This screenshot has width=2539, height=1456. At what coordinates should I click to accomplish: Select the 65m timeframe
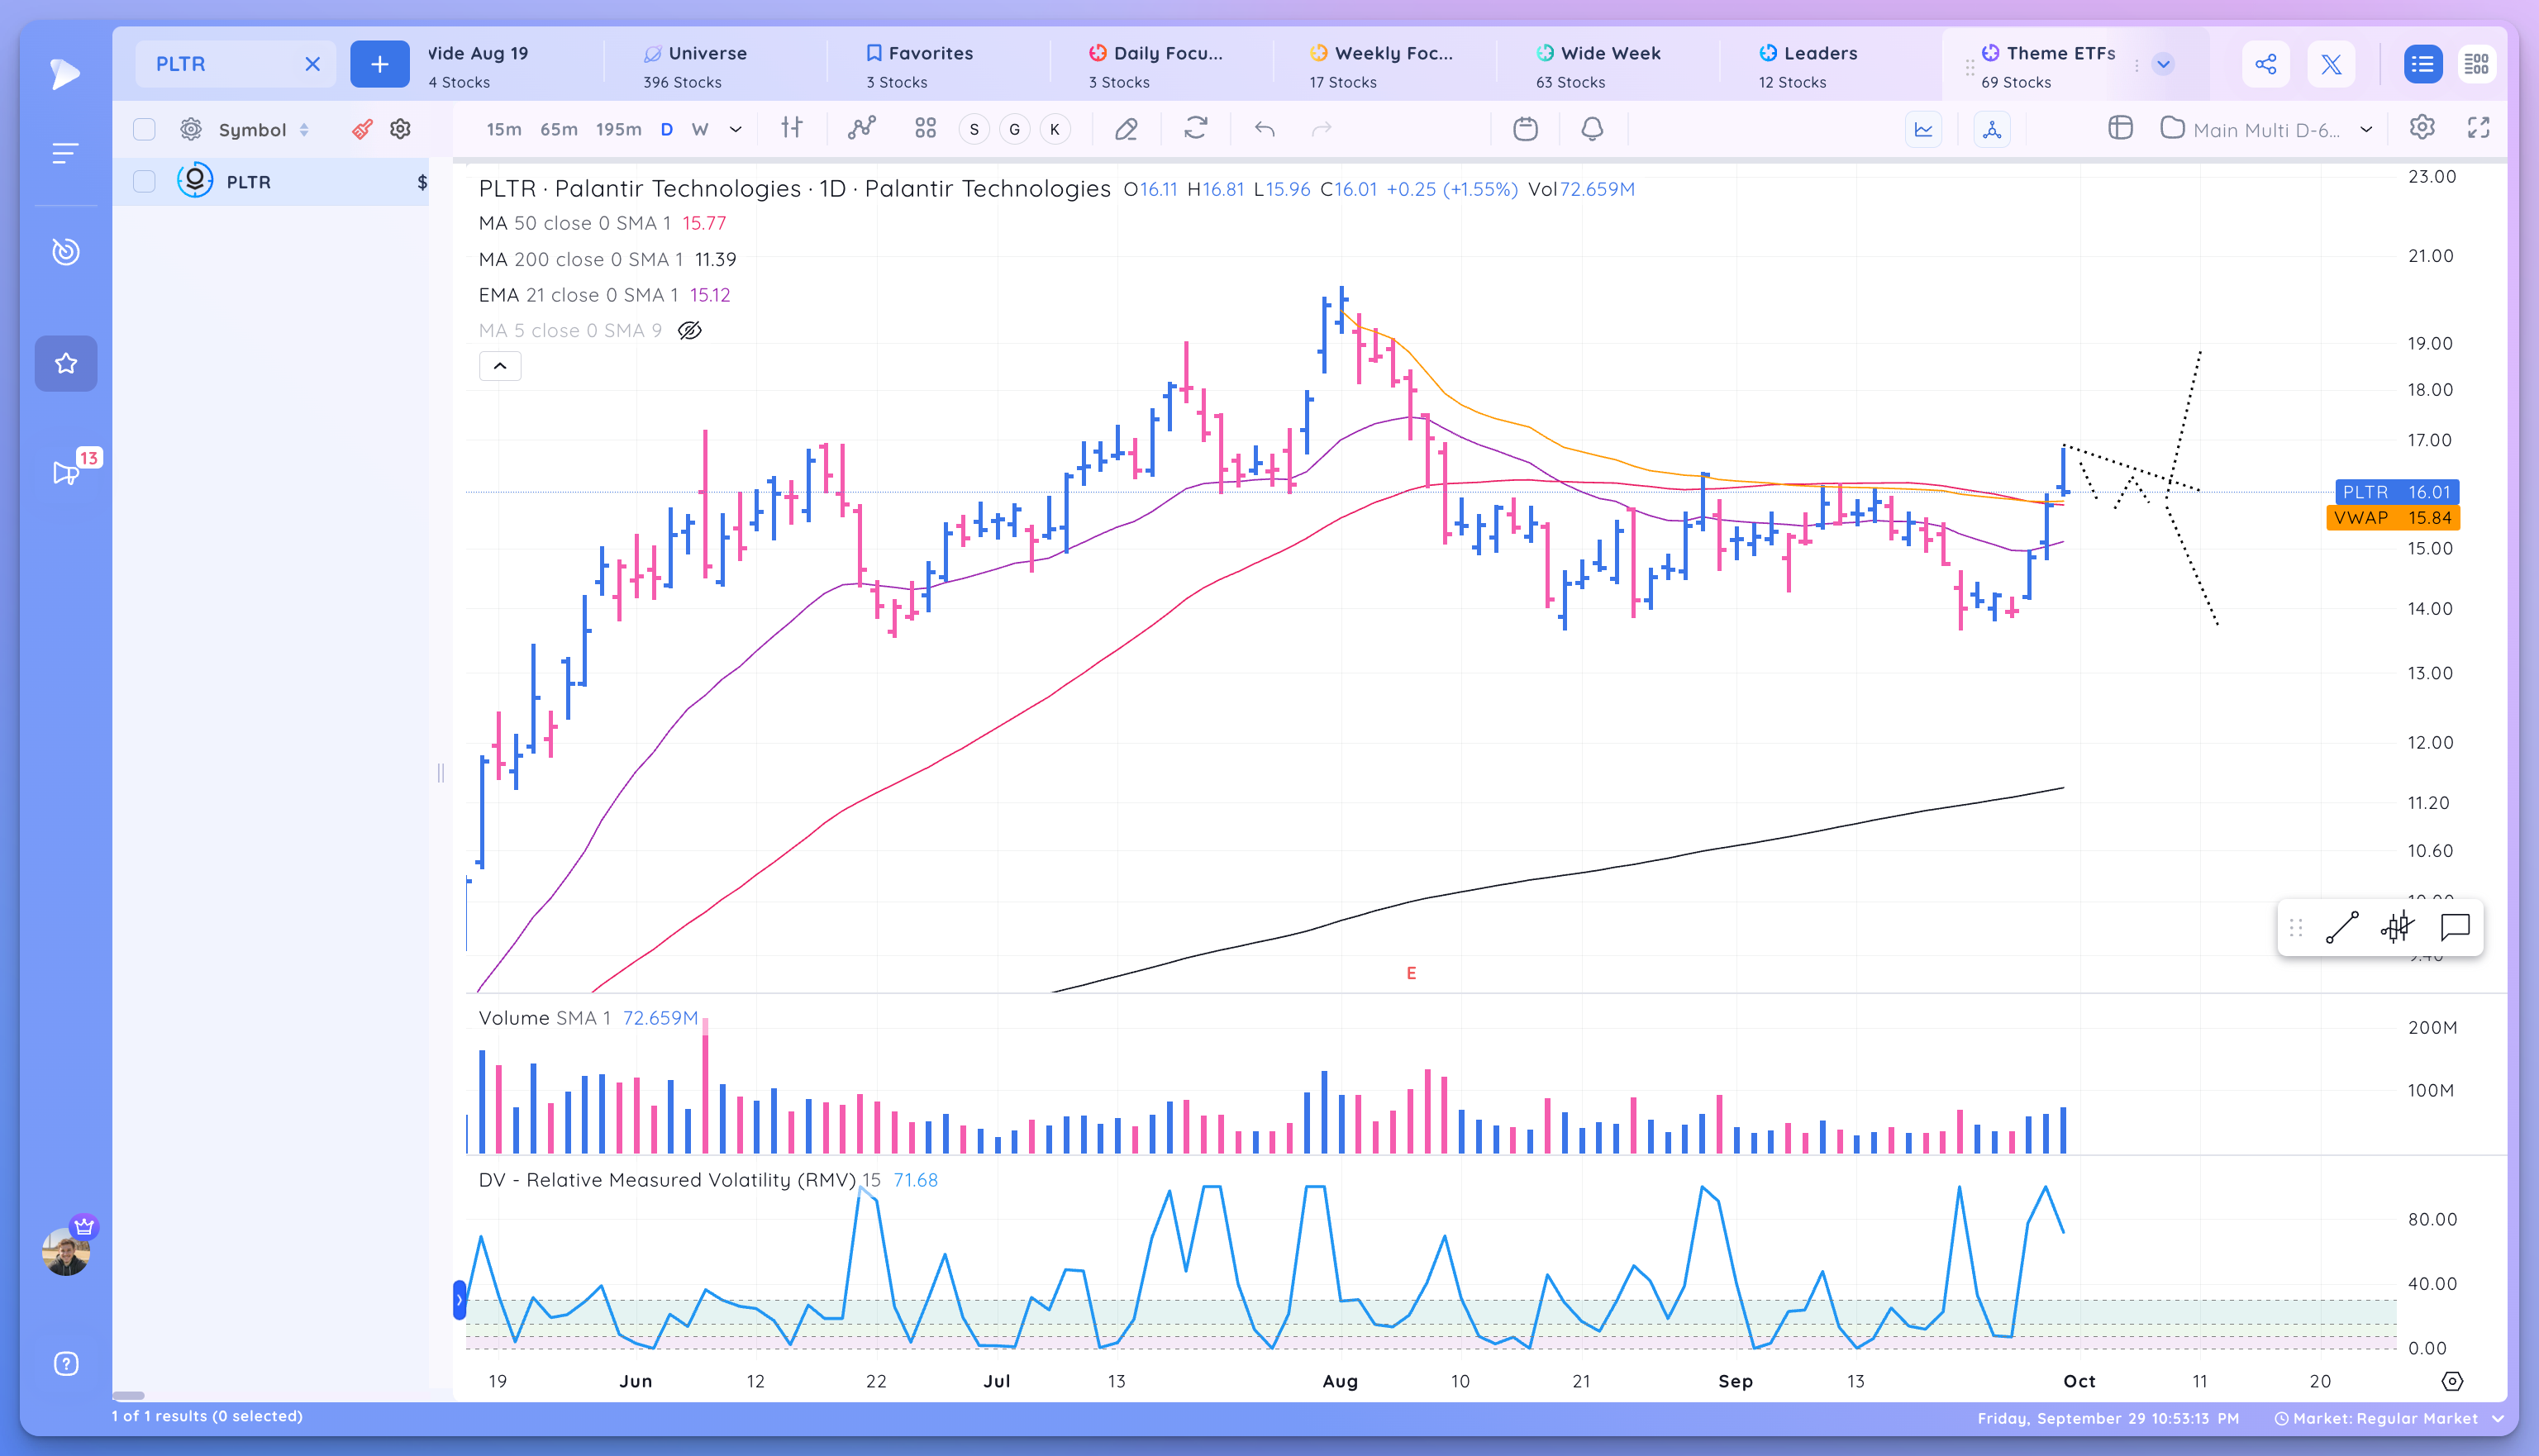[559, 129]
